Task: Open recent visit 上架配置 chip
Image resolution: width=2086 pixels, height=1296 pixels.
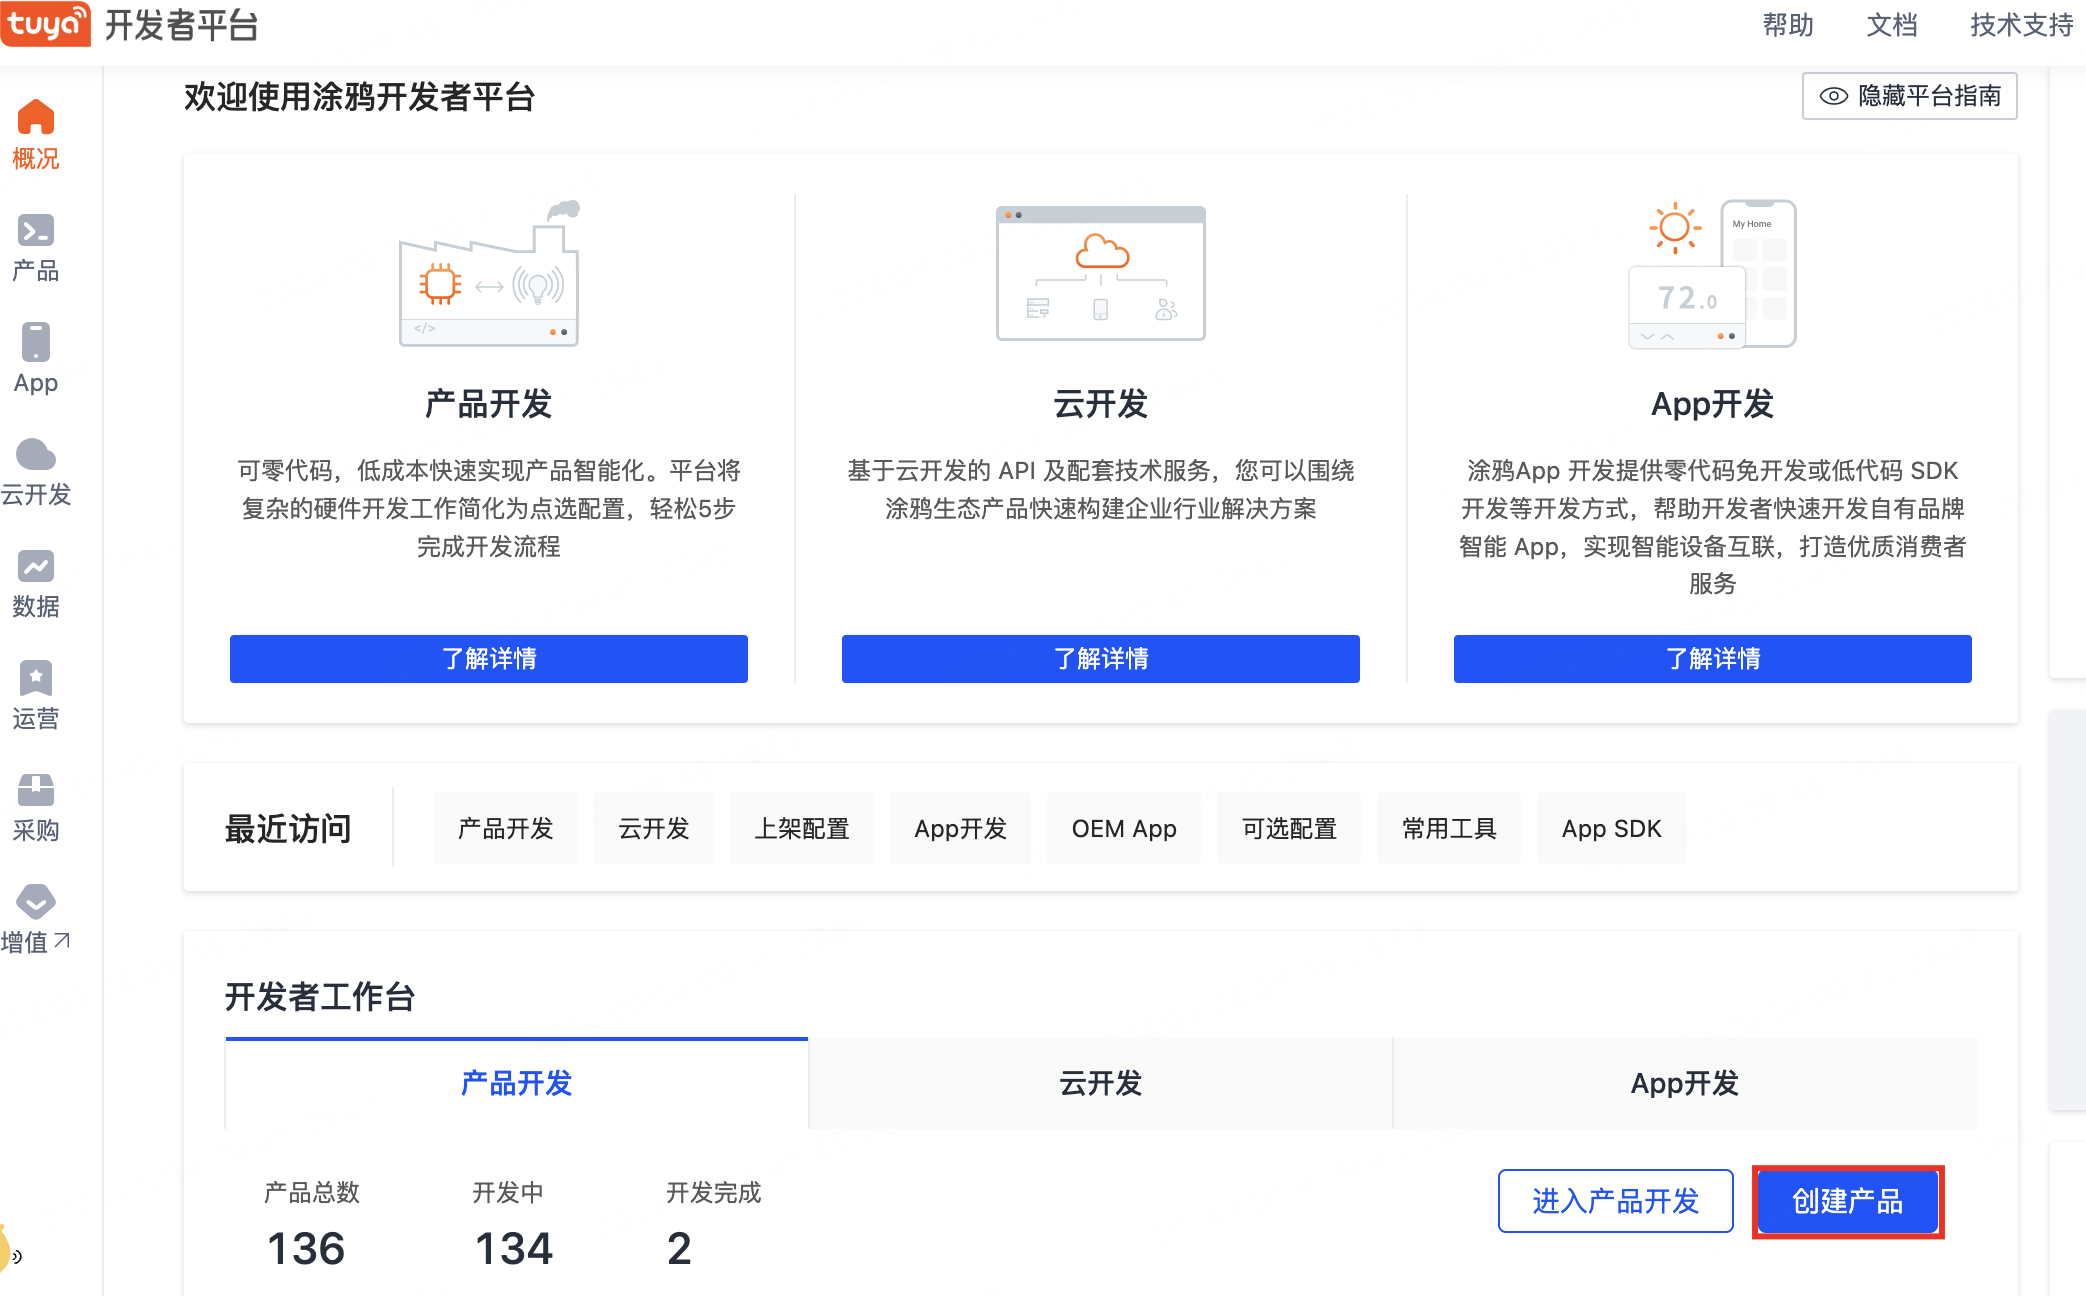Action: click(x=802, y=828)
